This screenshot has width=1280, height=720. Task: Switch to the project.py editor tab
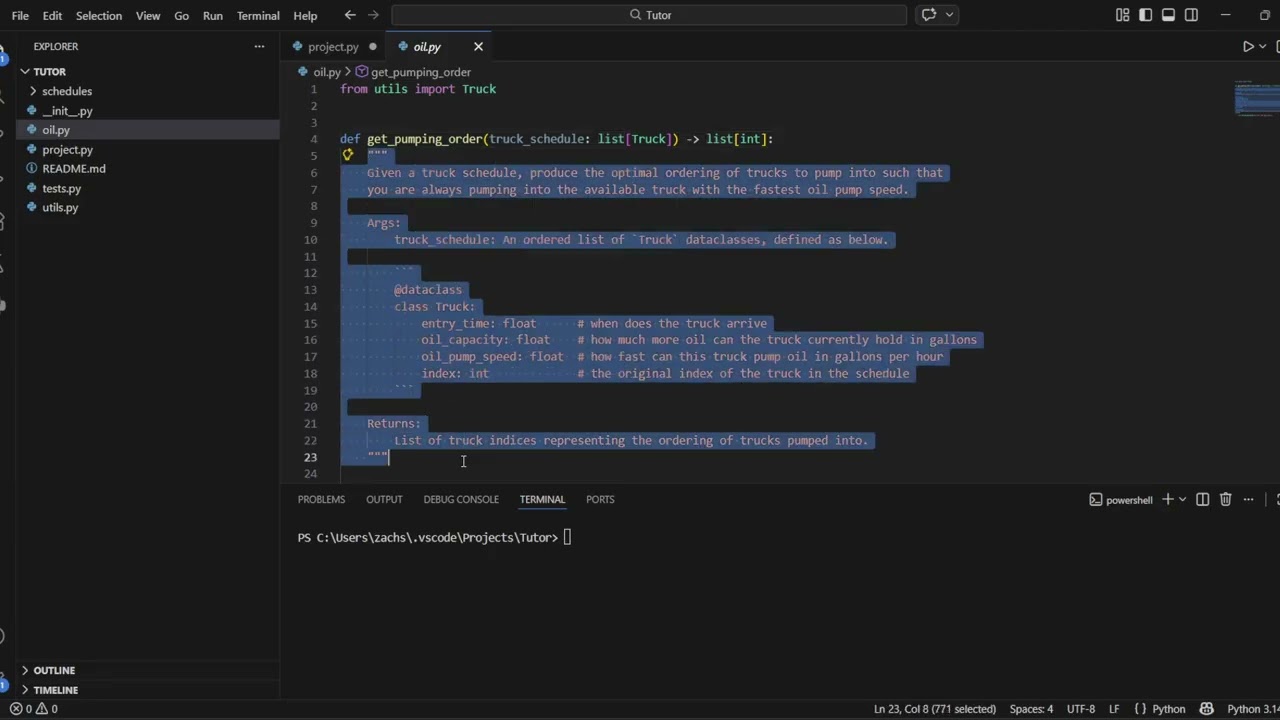(333, 47)
